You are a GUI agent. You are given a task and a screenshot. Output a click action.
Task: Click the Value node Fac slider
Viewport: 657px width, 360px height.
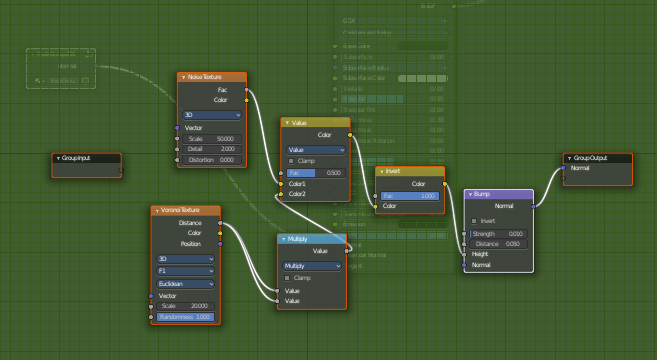(x=316, y=173)
